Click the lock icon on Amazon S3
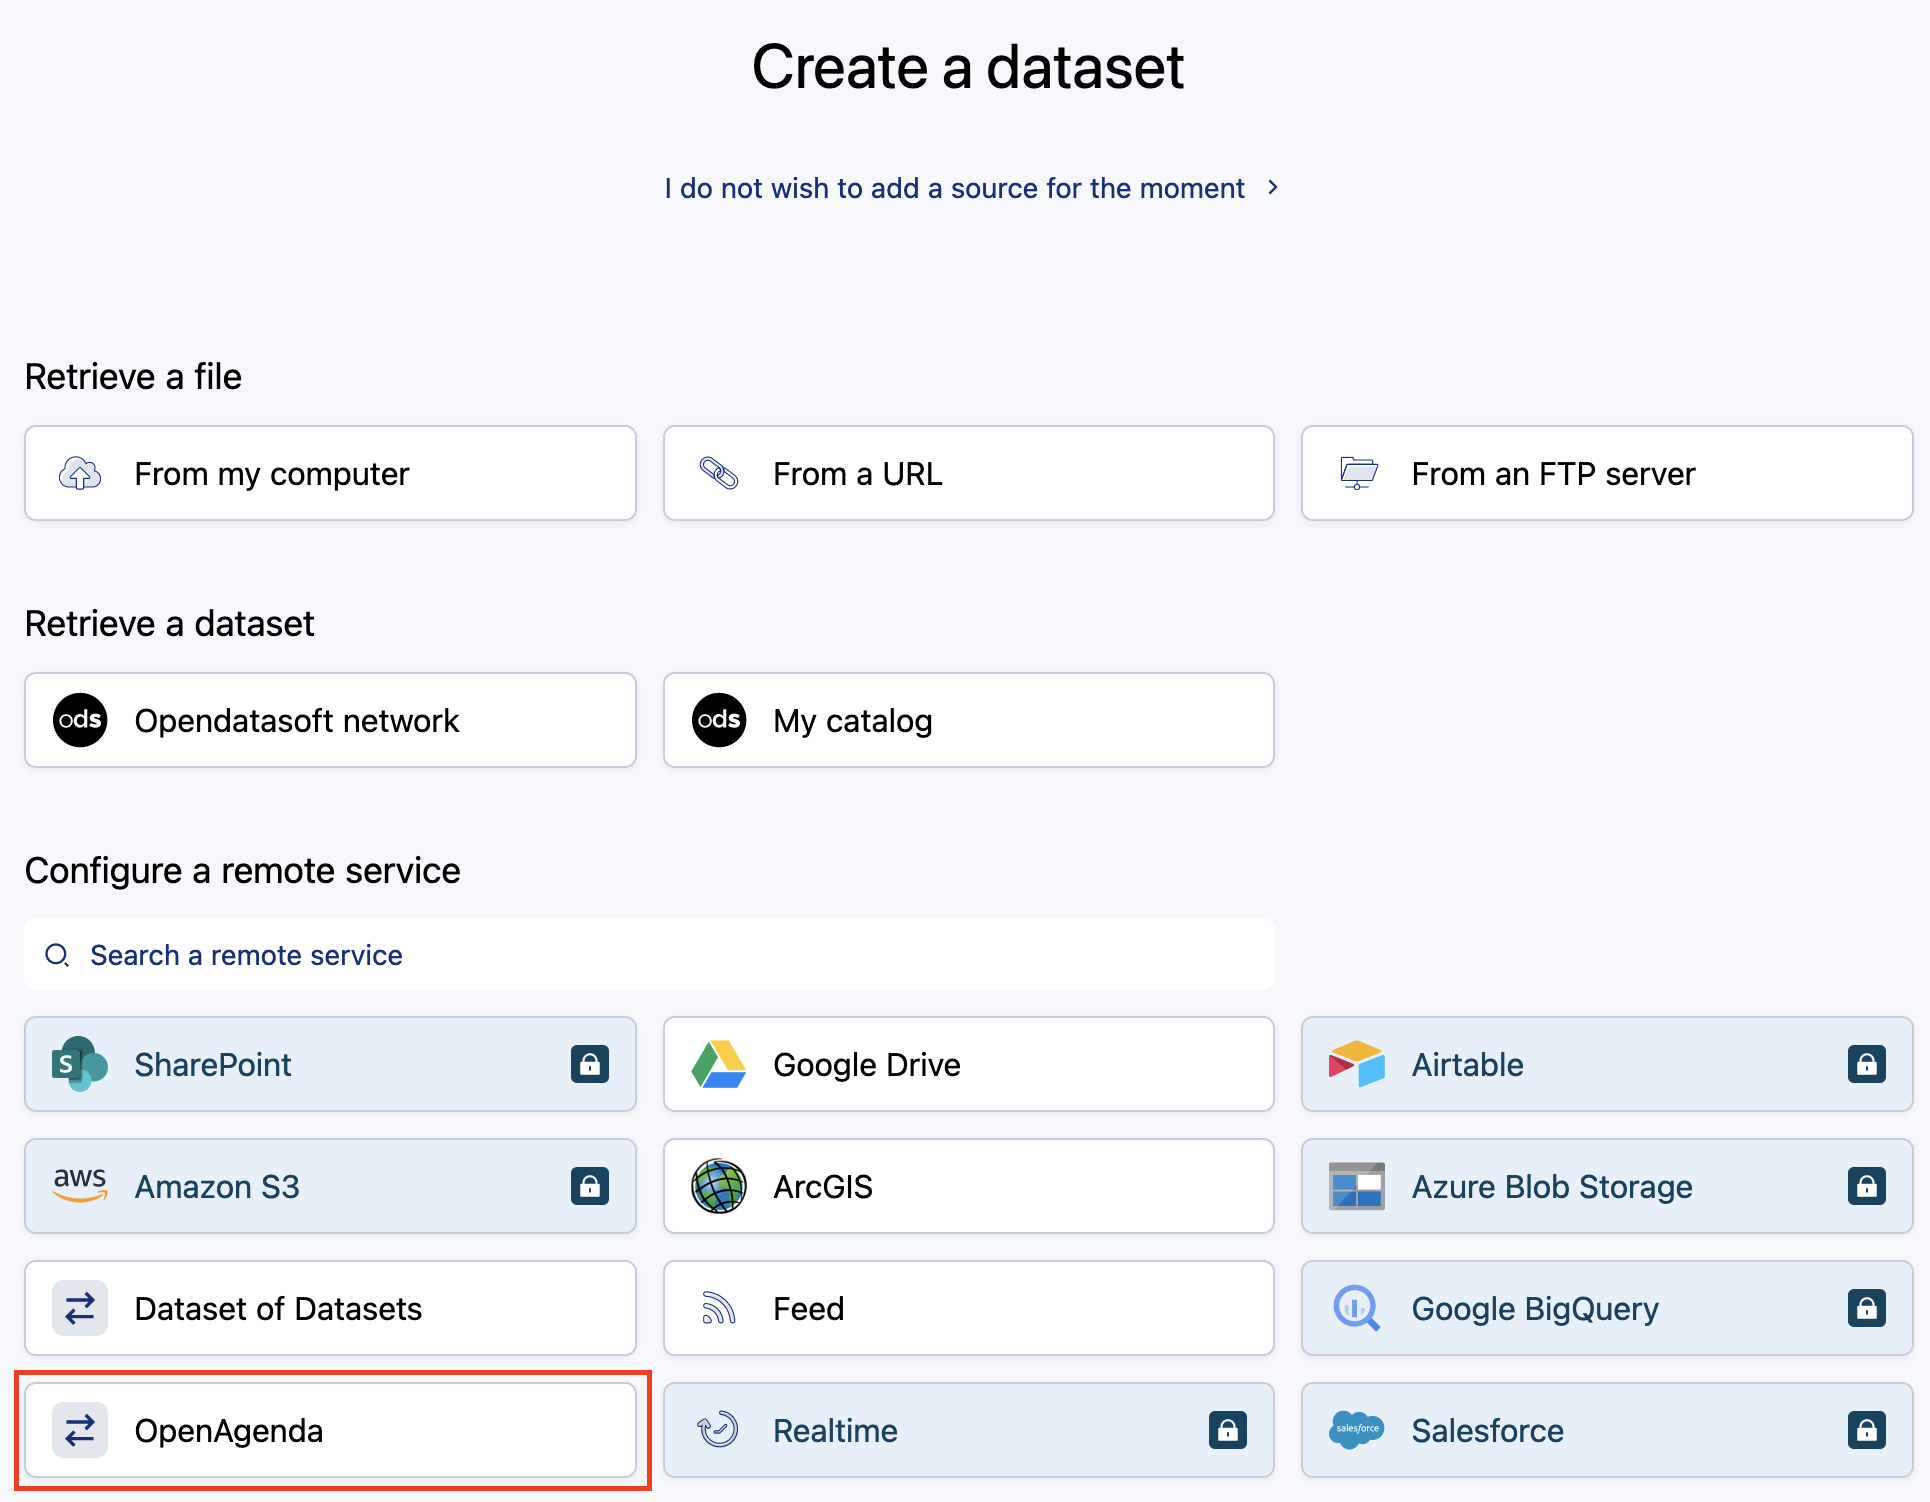The image size is (1930, 1502). coord(589,1186)
